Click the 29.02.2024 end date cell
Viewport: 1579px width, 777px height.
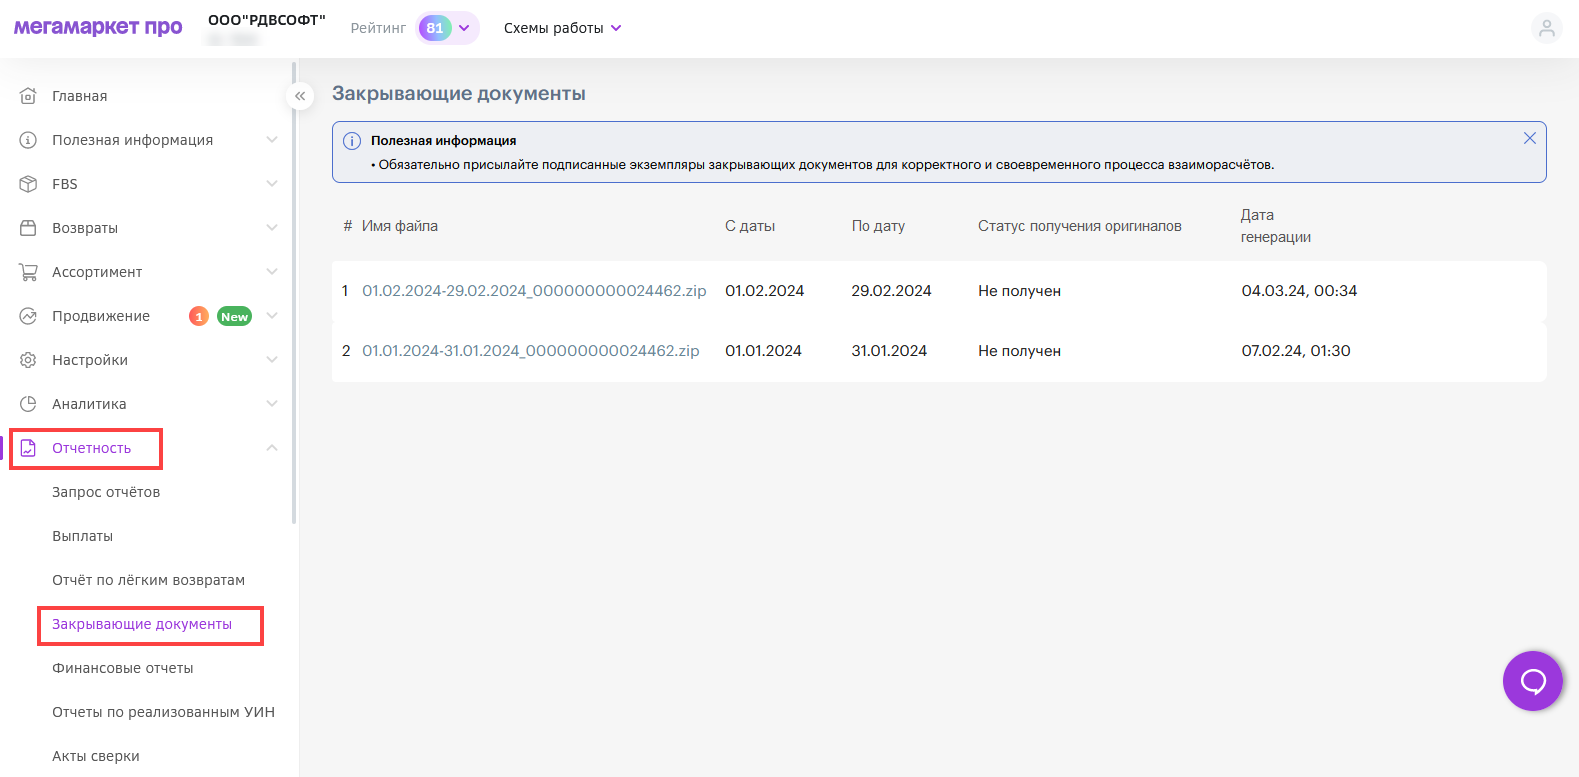891,291
